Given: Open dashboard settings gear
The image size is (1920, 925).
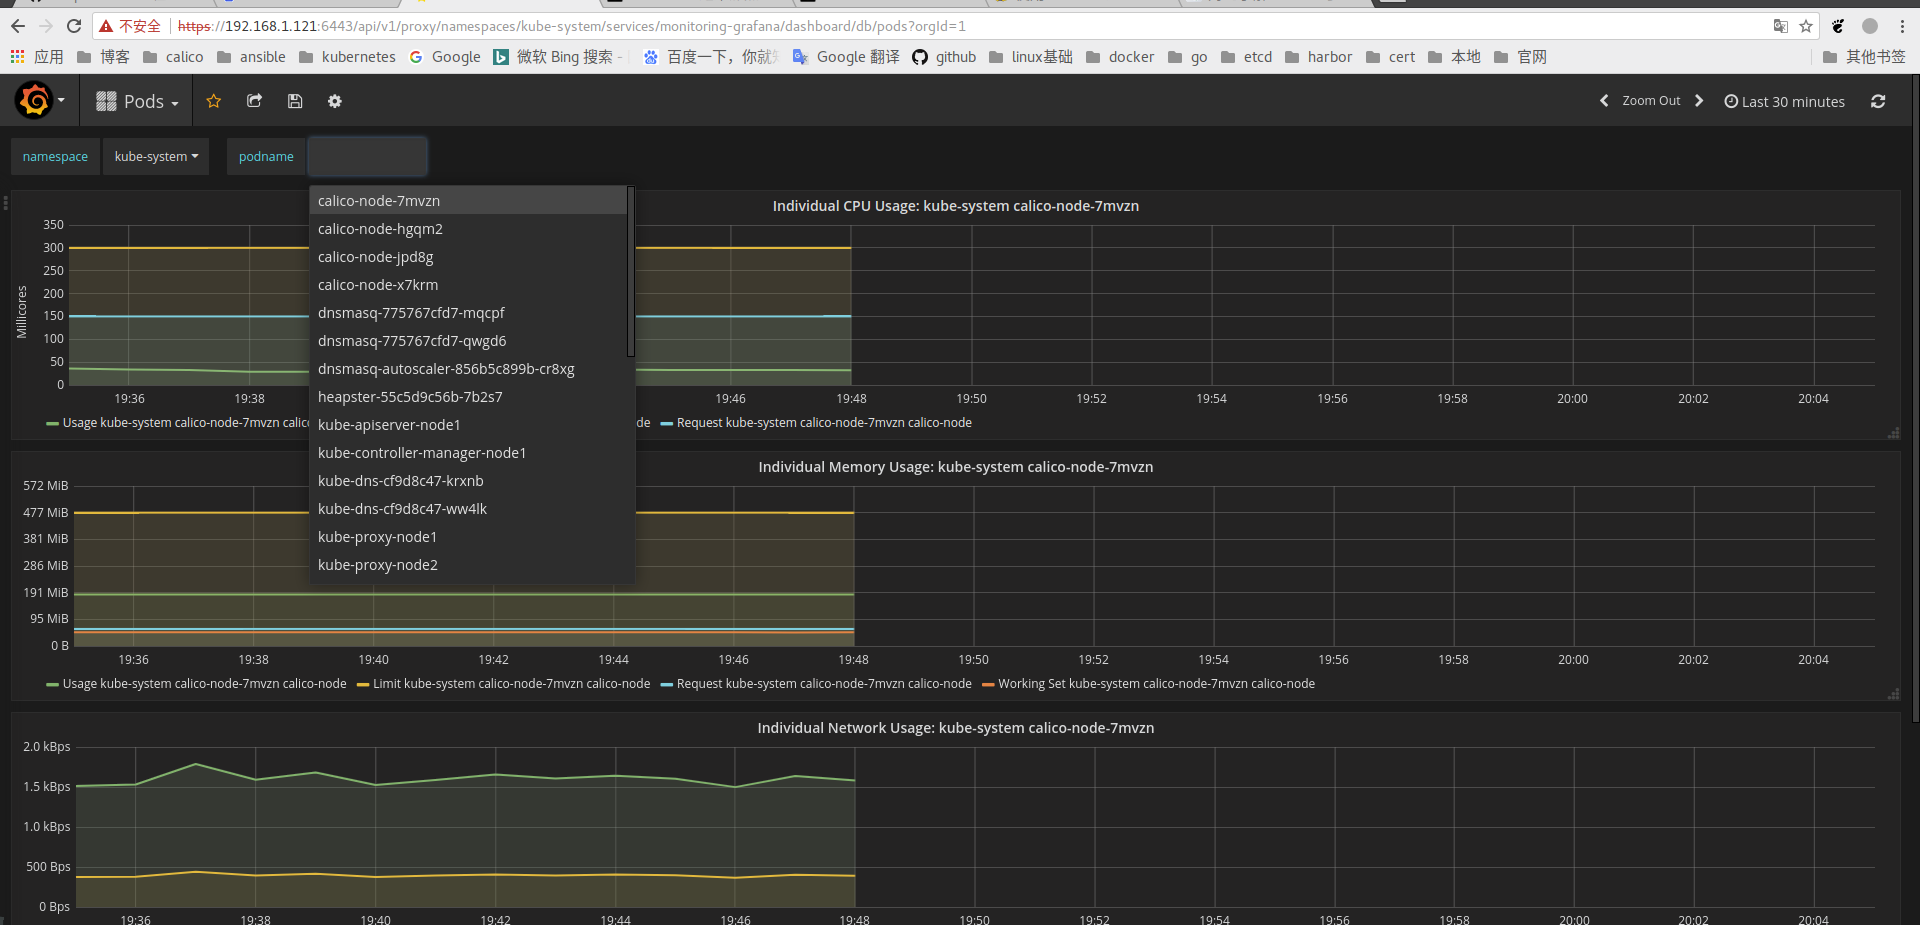Looking at the screenshot, I should tap(335, 101).
